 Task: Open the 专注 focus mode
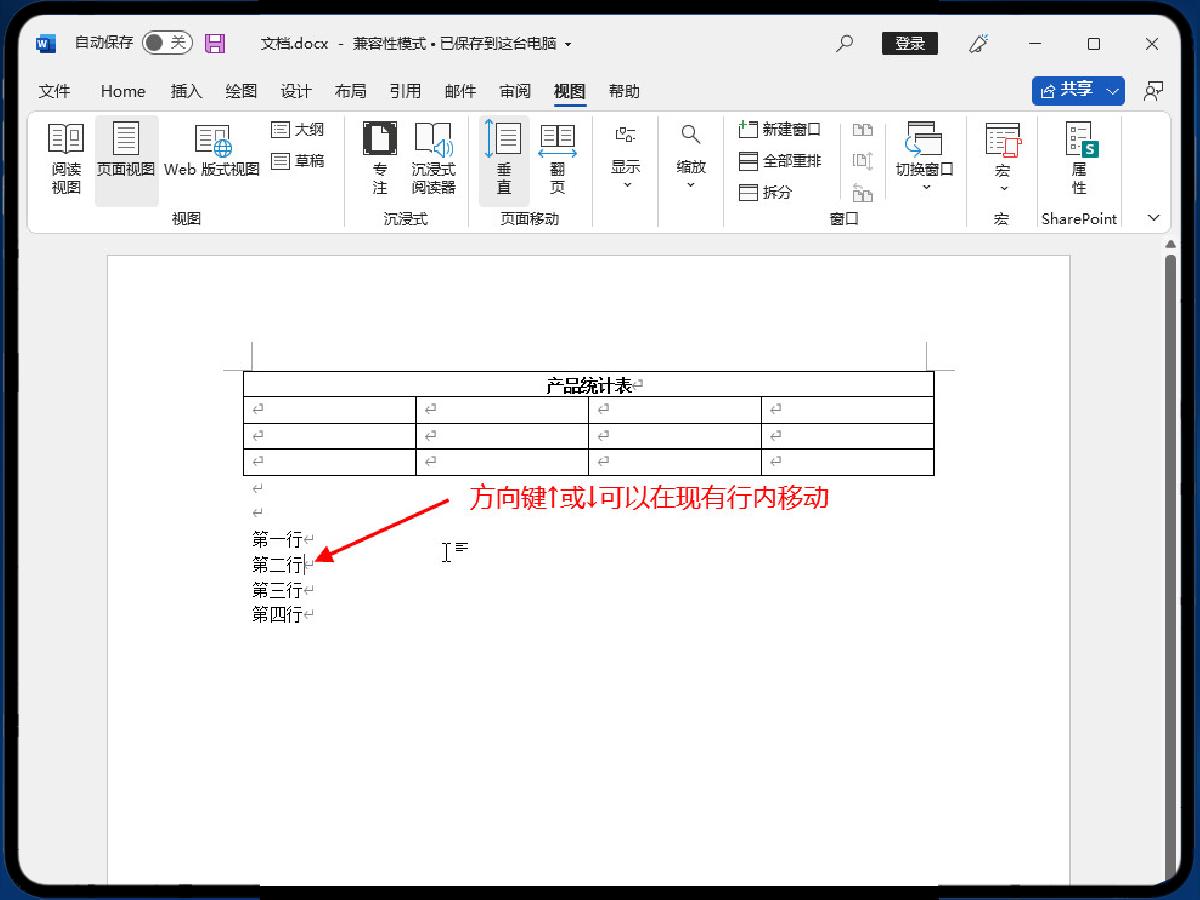point(380,158)
